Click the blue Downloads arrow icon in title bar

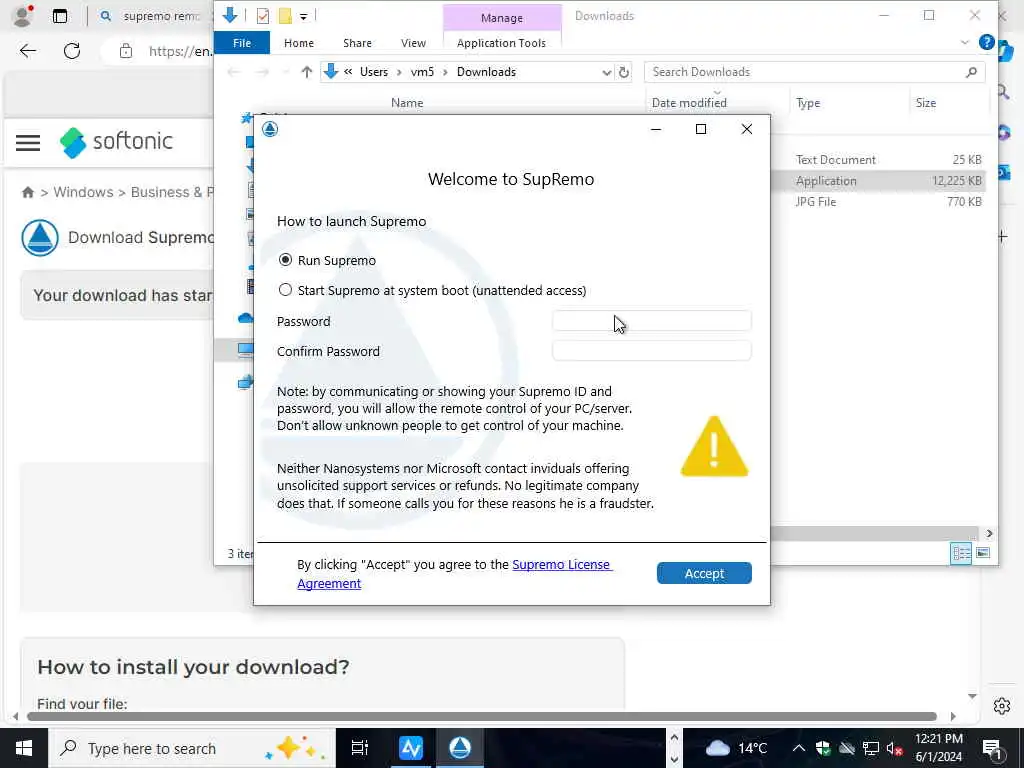tap(229, 15)
